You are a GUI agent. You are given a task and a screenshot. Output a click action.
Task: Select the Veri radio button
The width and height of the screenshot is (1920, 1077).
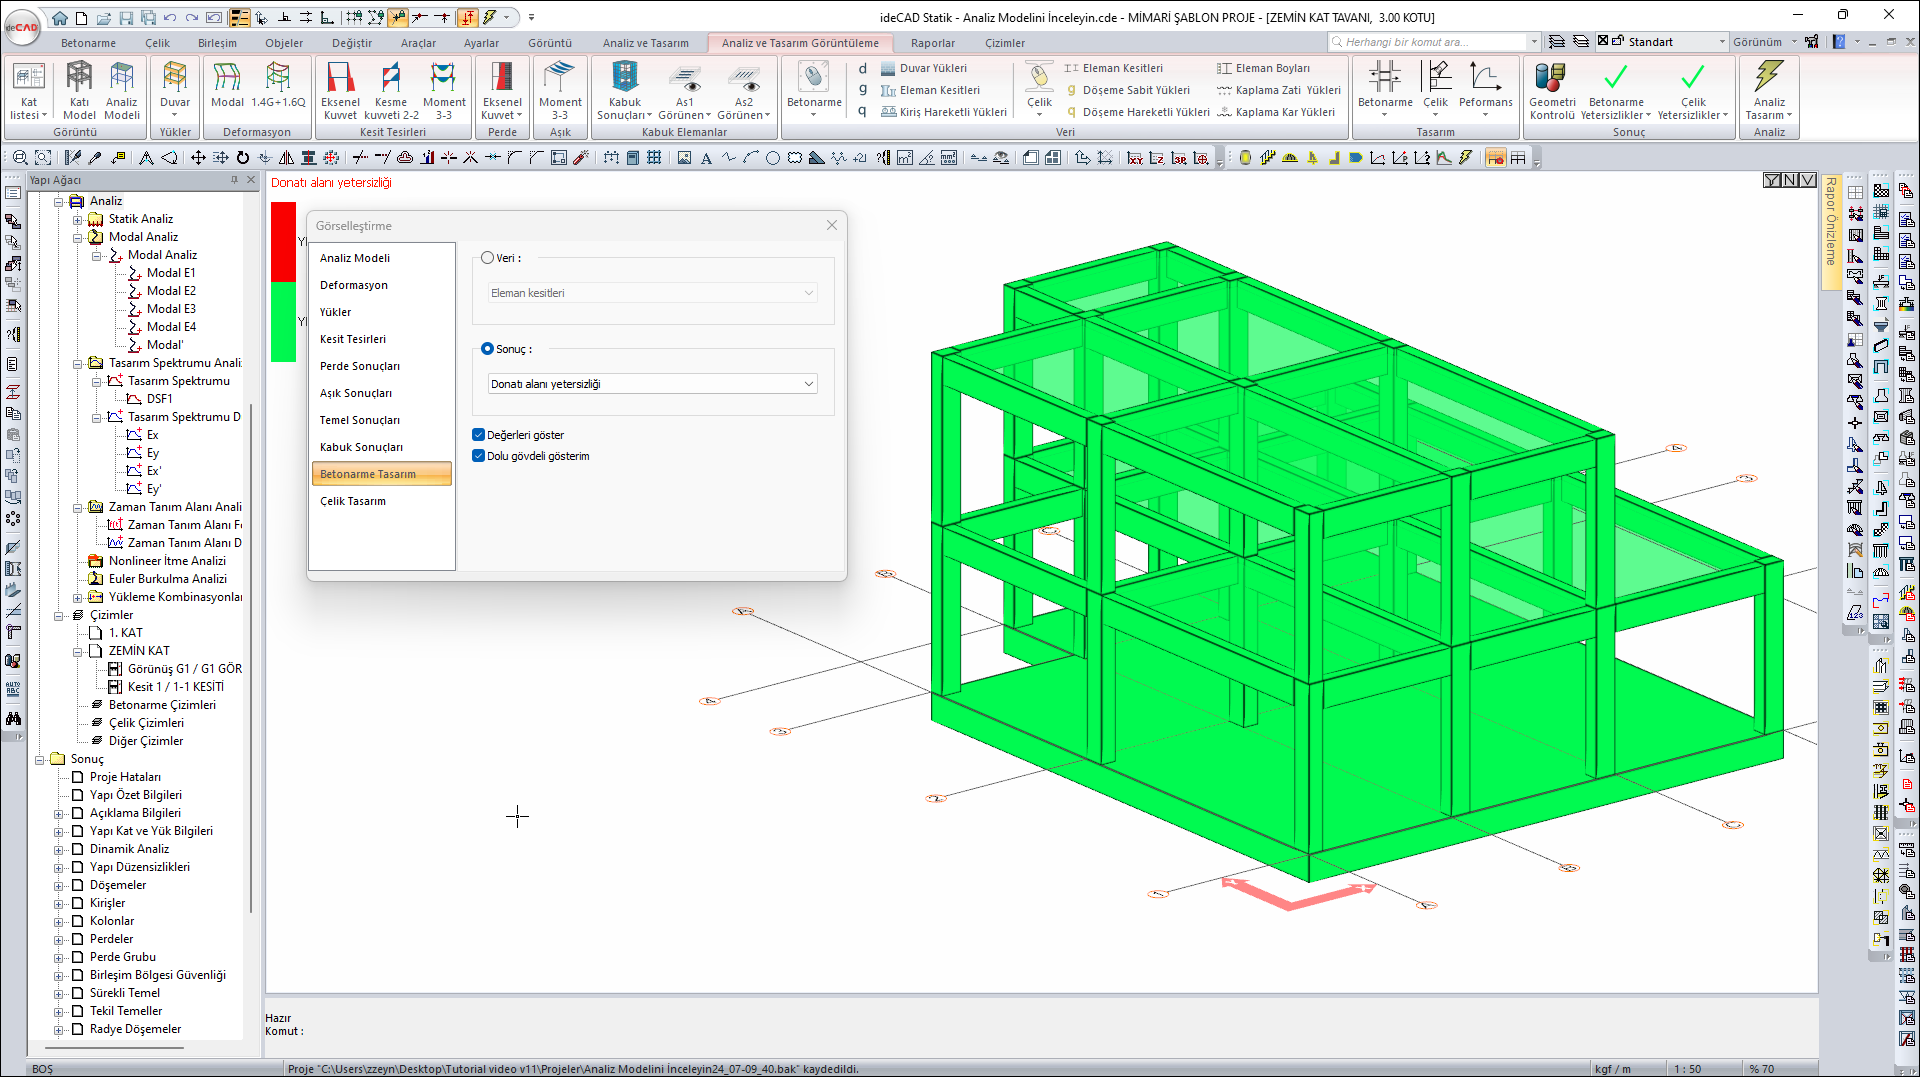488,258
